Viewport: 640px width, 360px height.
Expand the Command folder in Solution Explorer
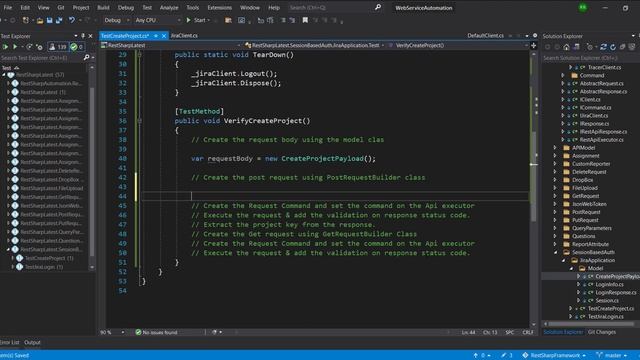click(563, 76)
